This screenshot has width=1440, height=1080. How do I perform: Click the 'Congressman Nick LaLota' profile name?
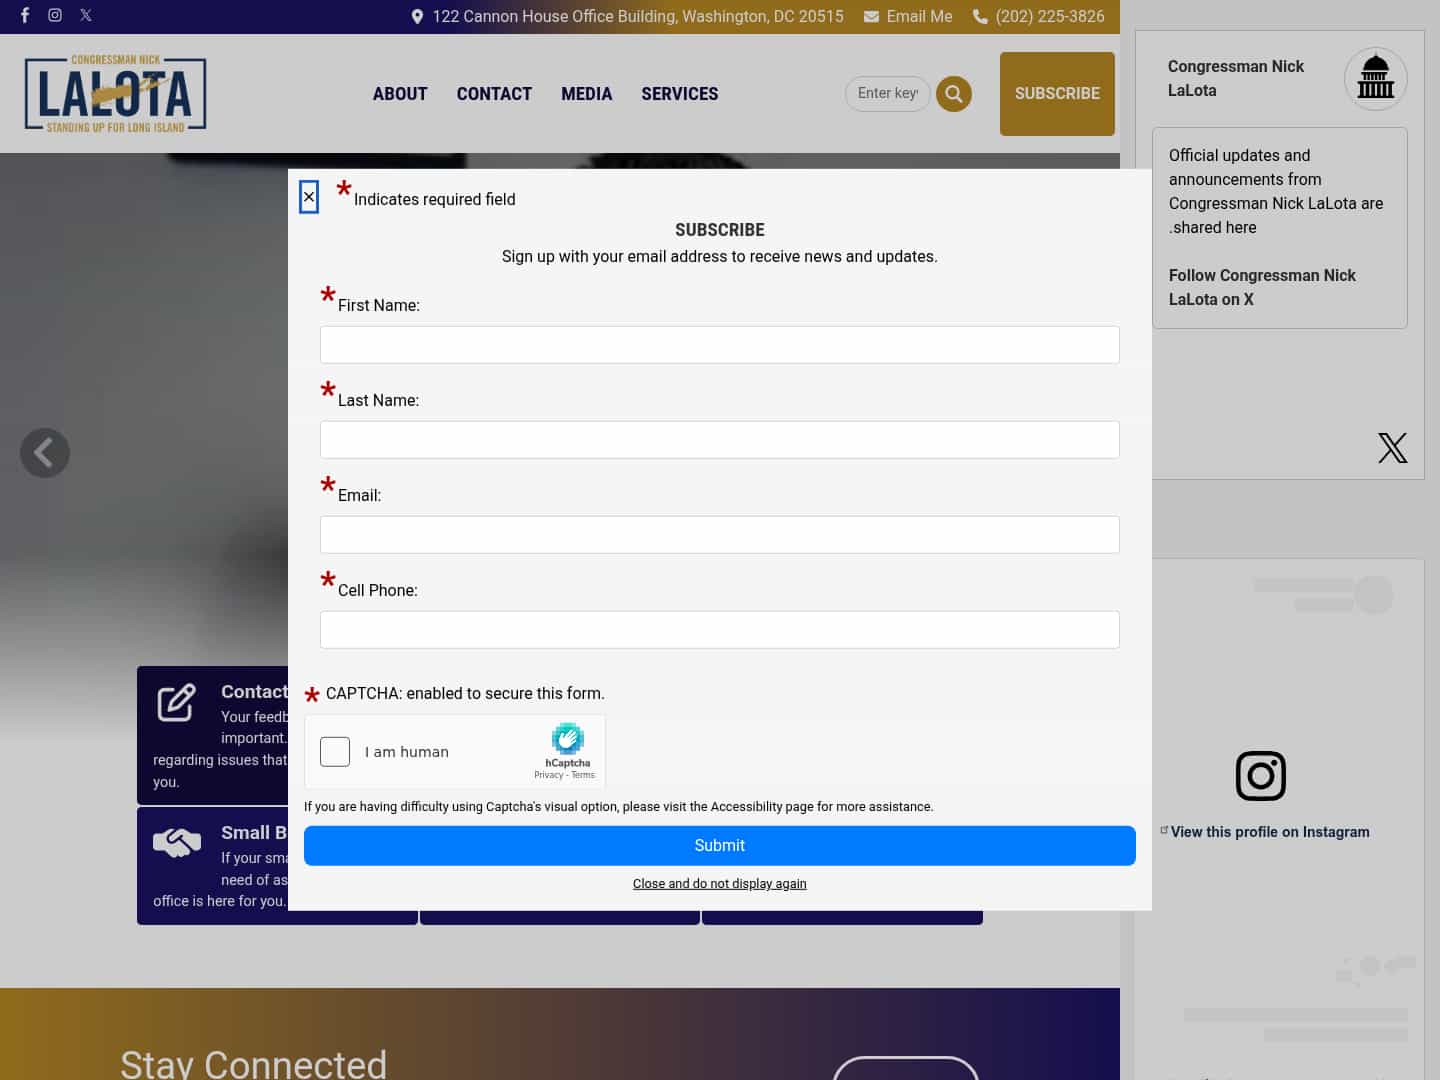(1236, 78)
